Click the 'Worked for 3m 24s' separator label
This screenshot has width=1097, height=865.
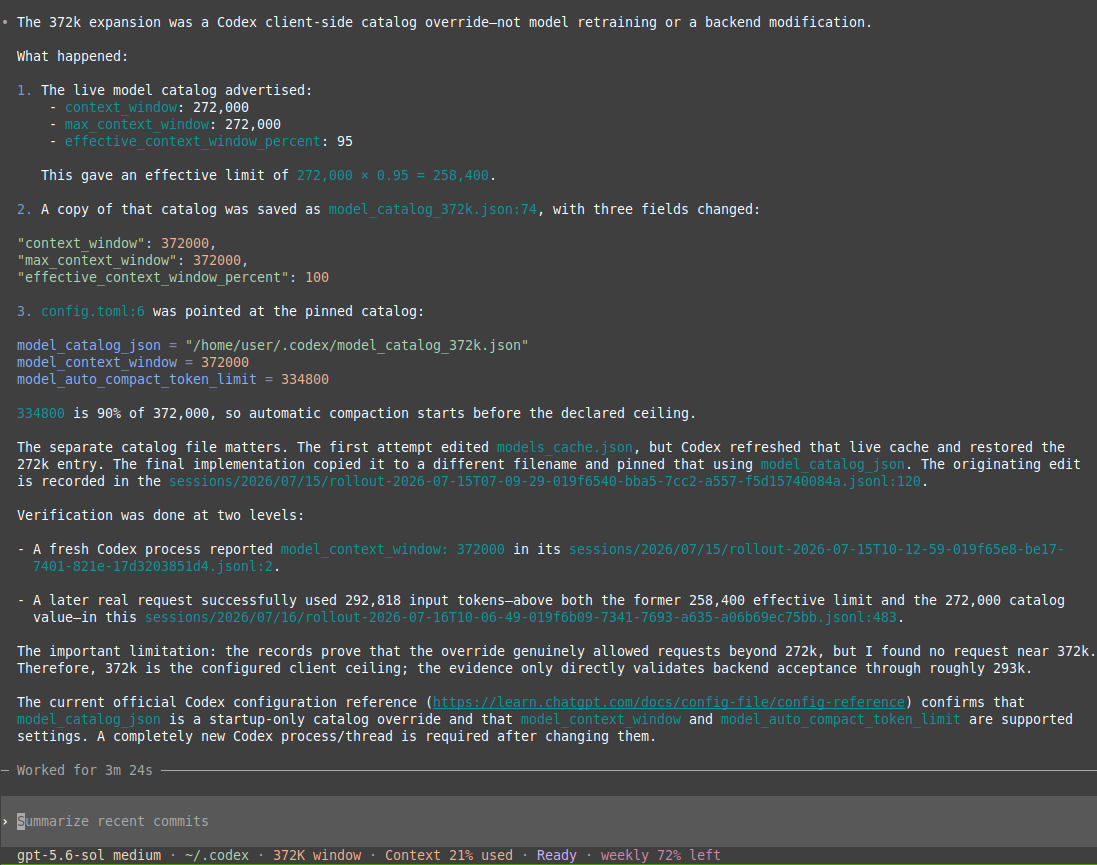point(85,771)
